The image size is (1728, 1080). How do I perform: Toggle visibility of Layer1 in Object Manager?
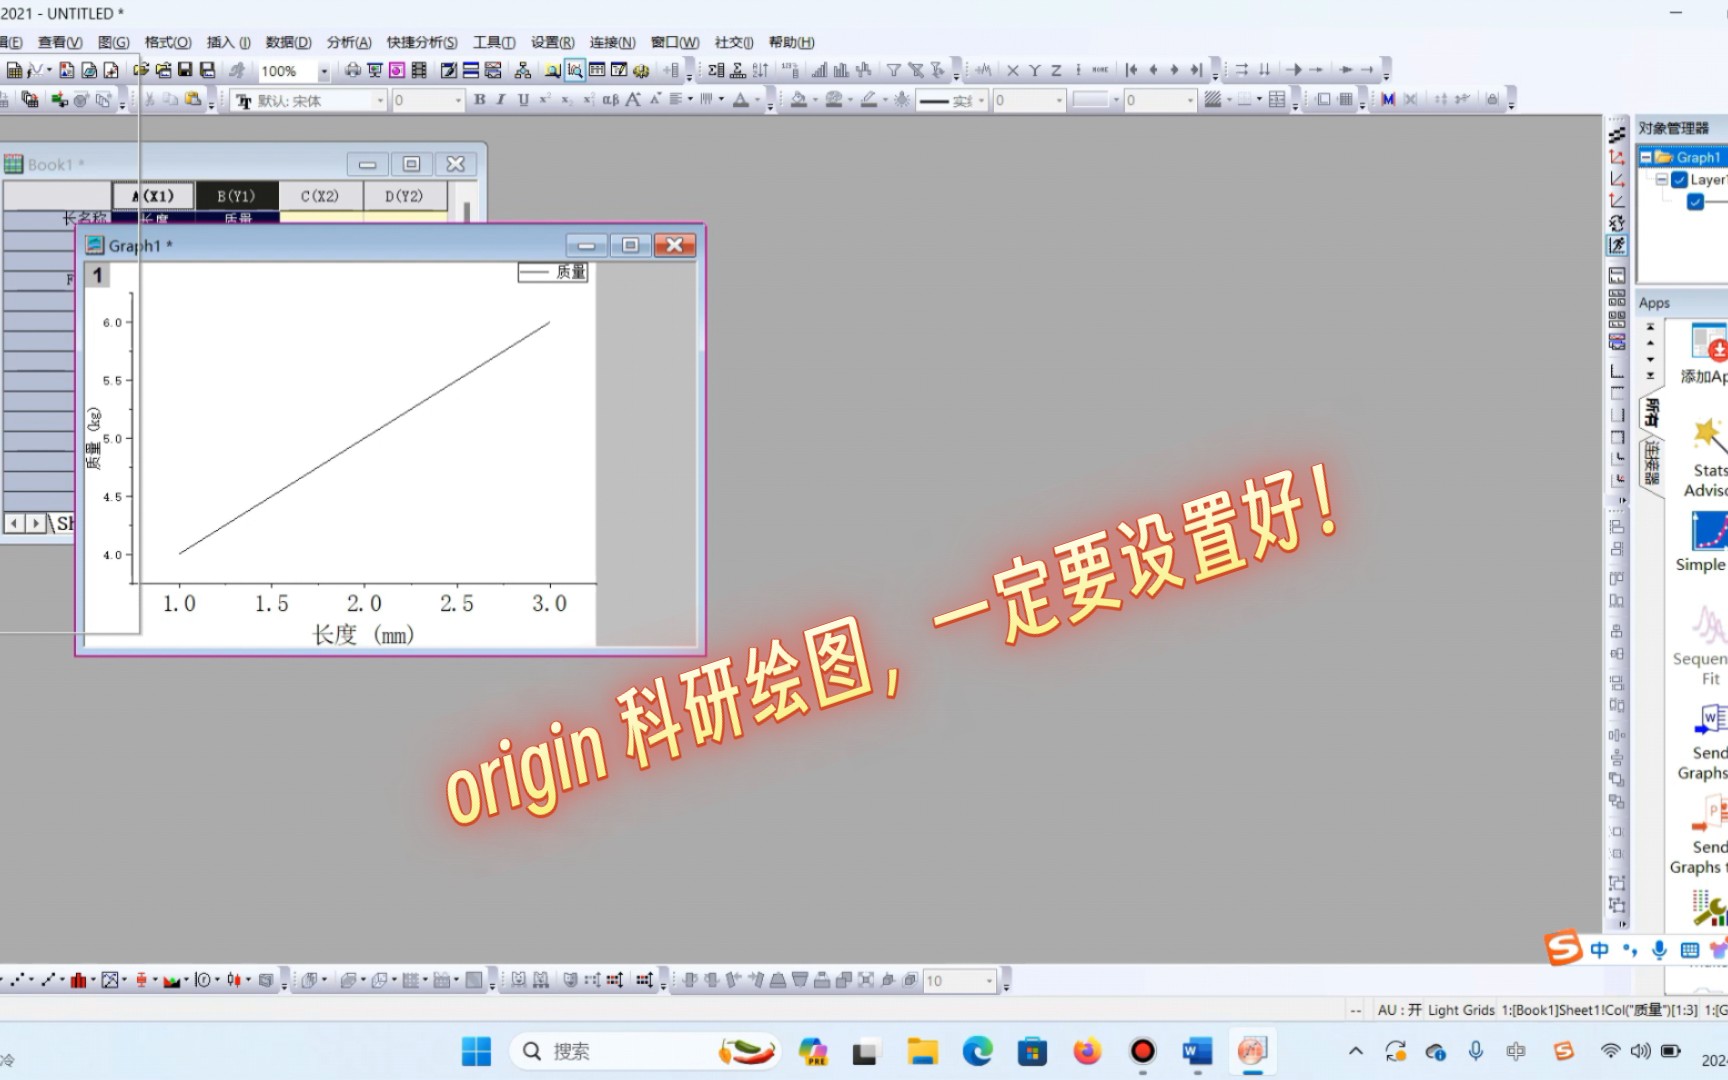tap(1678, 179)
